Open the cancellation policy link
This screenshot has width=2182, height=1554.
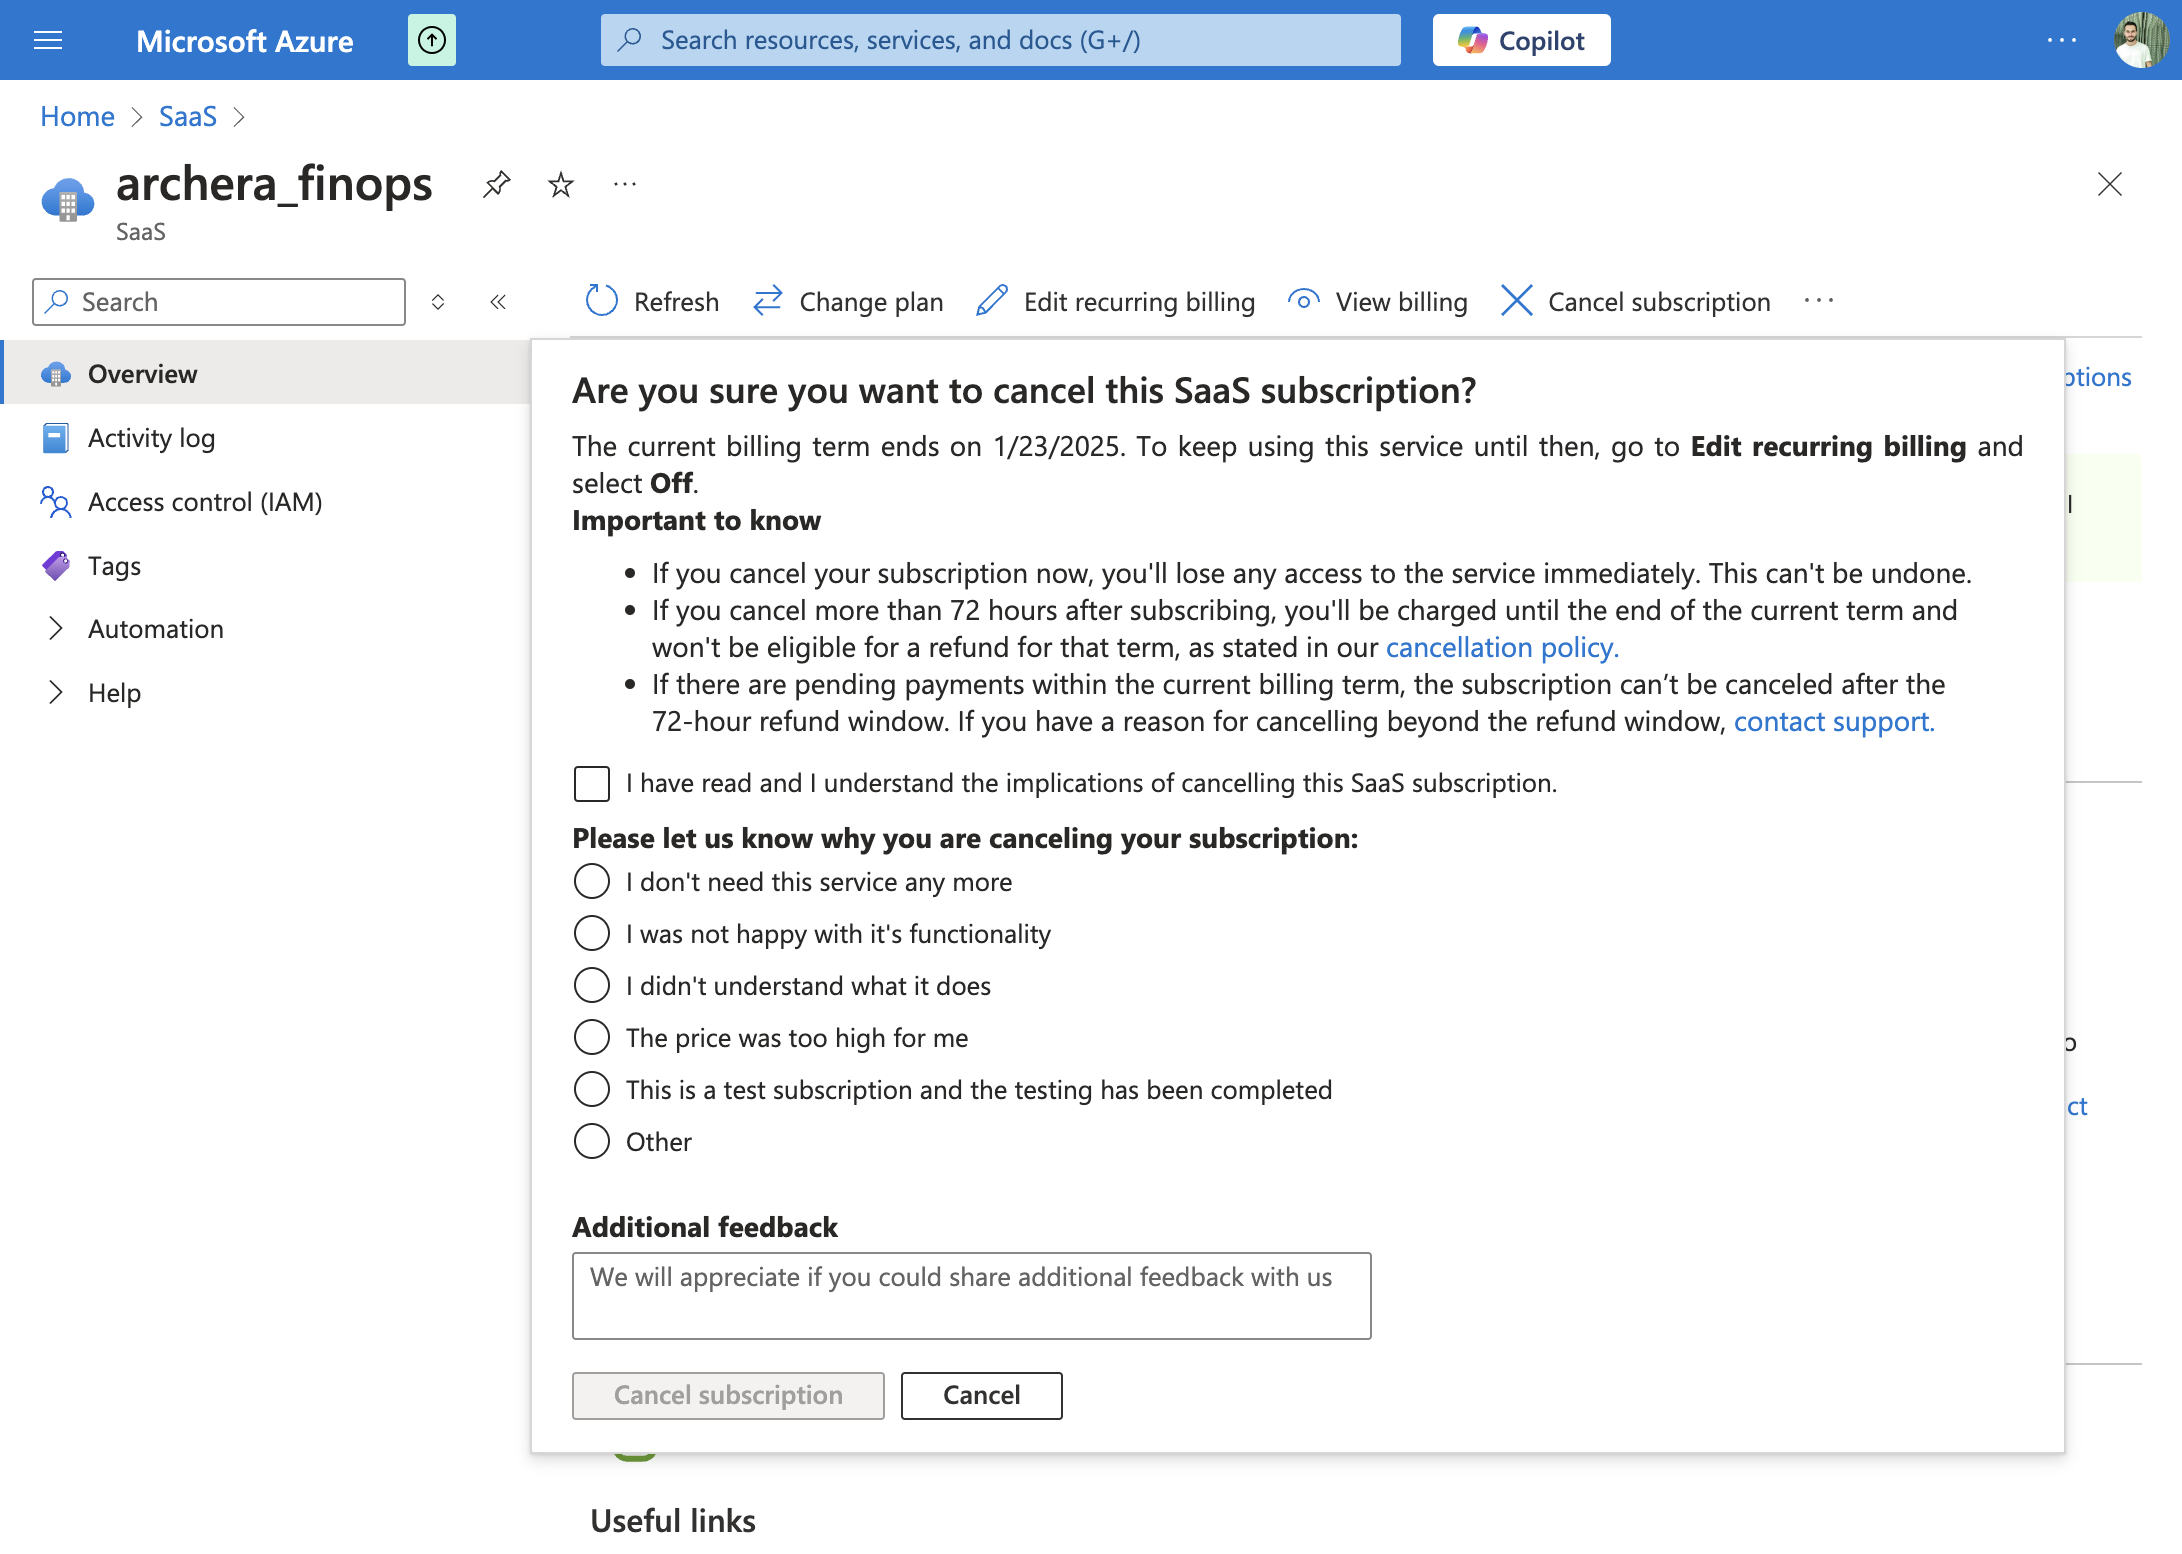(1502, 648)
